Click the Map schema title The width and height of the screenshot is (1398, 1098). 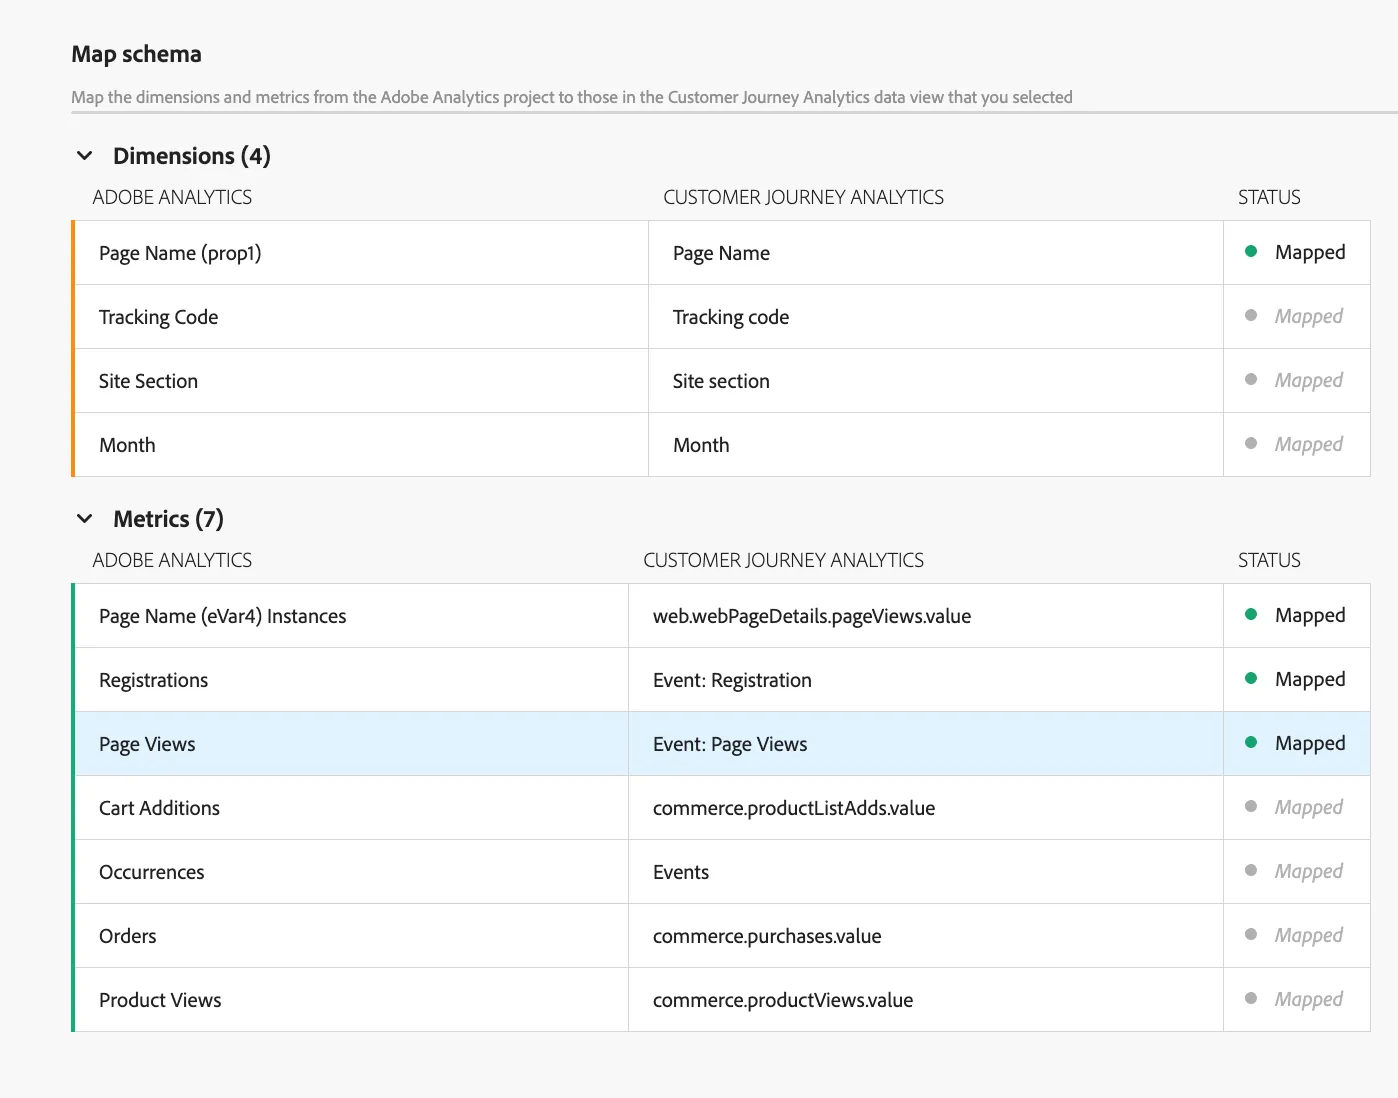[x=136, y=54]
